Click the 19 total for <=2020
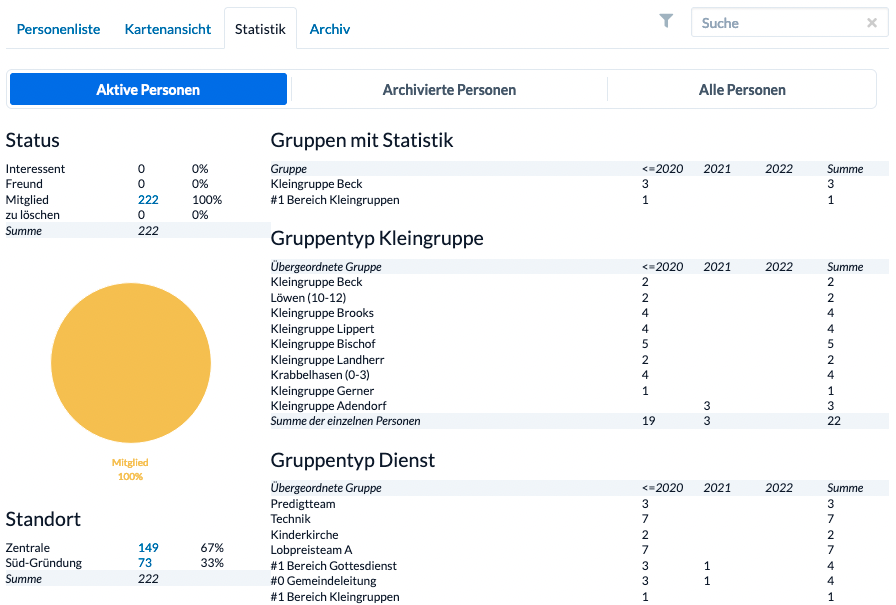Image resolution: width=896 pixels, height=605 pixels. pos(649,421)
